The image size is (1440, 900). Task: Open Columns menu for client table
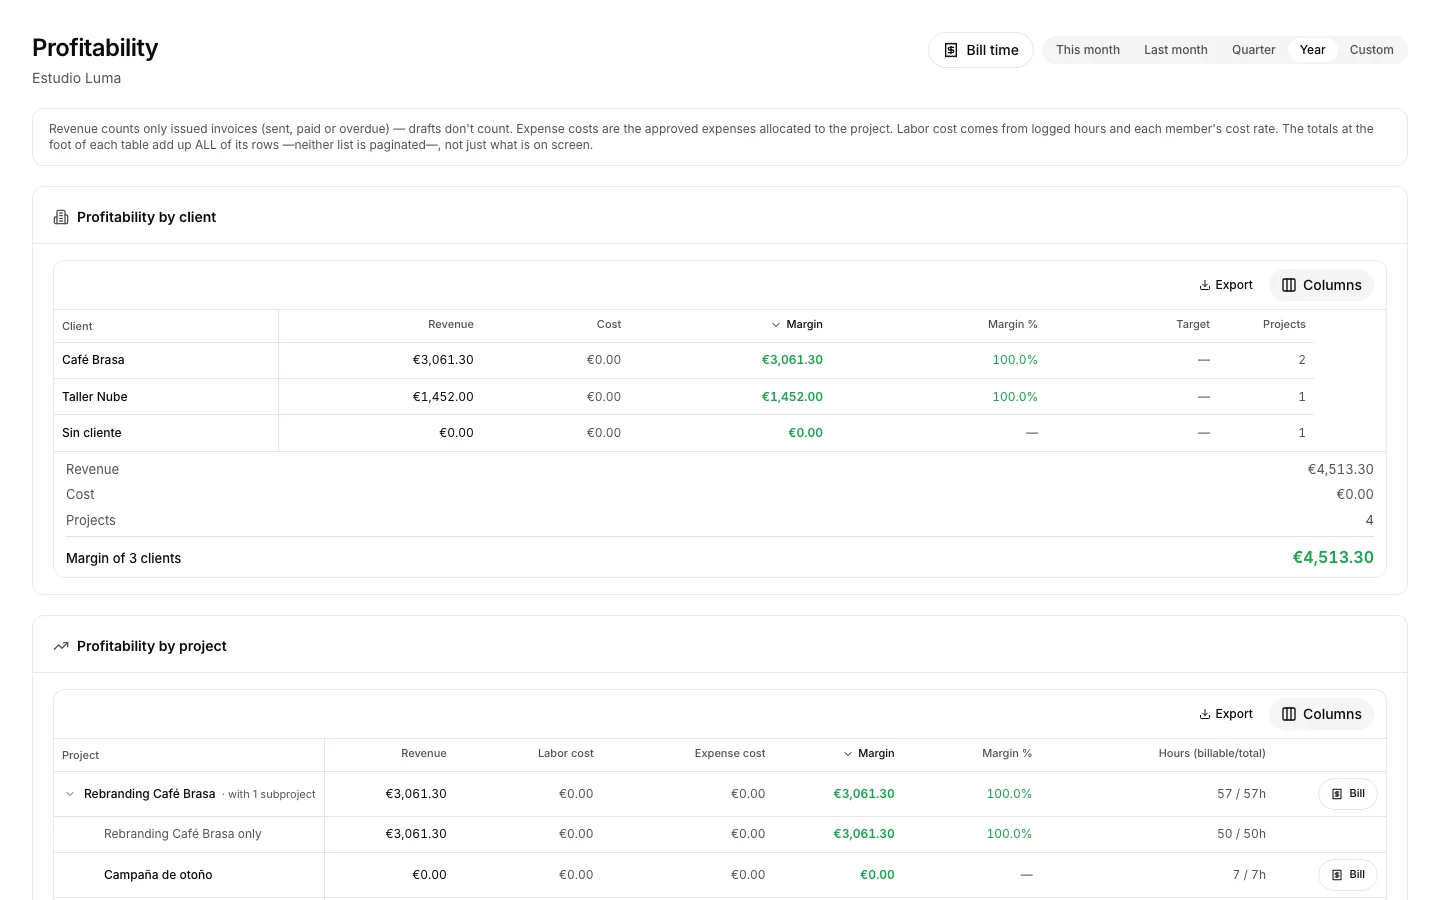[x=1321, y=285]
